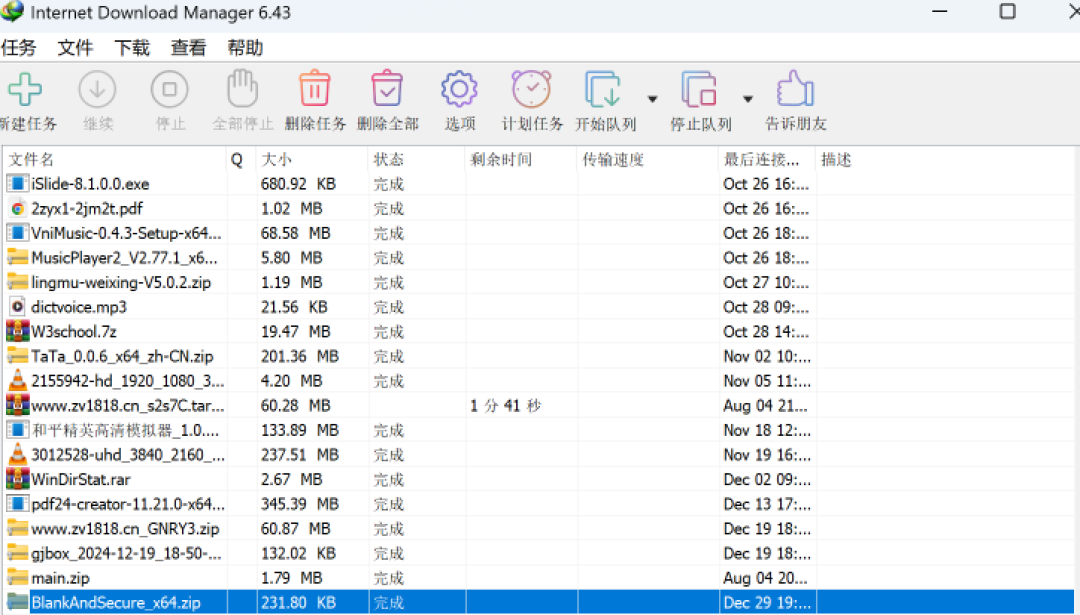Click the 停止队列 icon
Viewport: 1080px width, 615px height.
click(x=700, y=89)
